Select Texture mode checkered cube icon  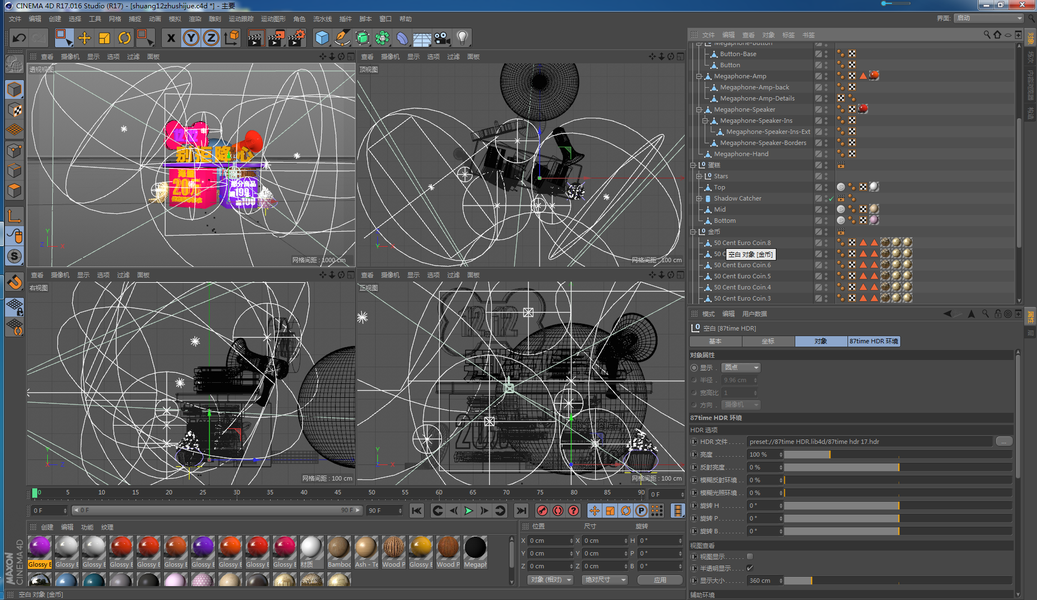15,110
